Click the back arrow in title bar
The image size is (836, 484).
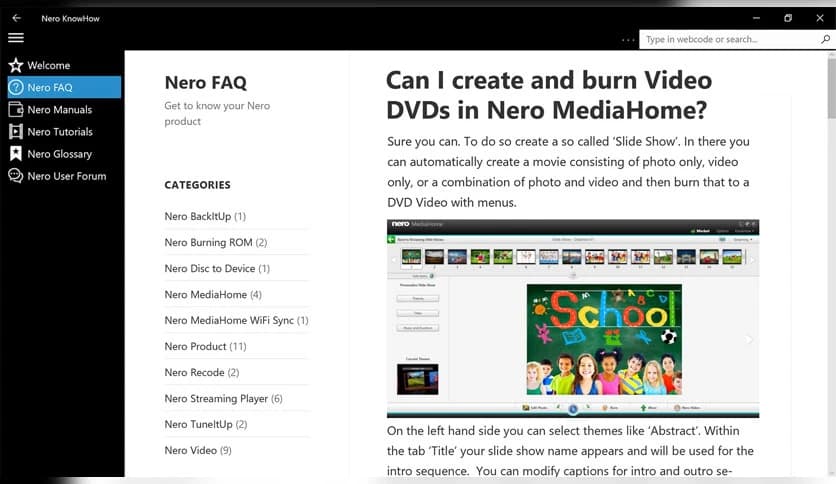[x=16, y=18]
